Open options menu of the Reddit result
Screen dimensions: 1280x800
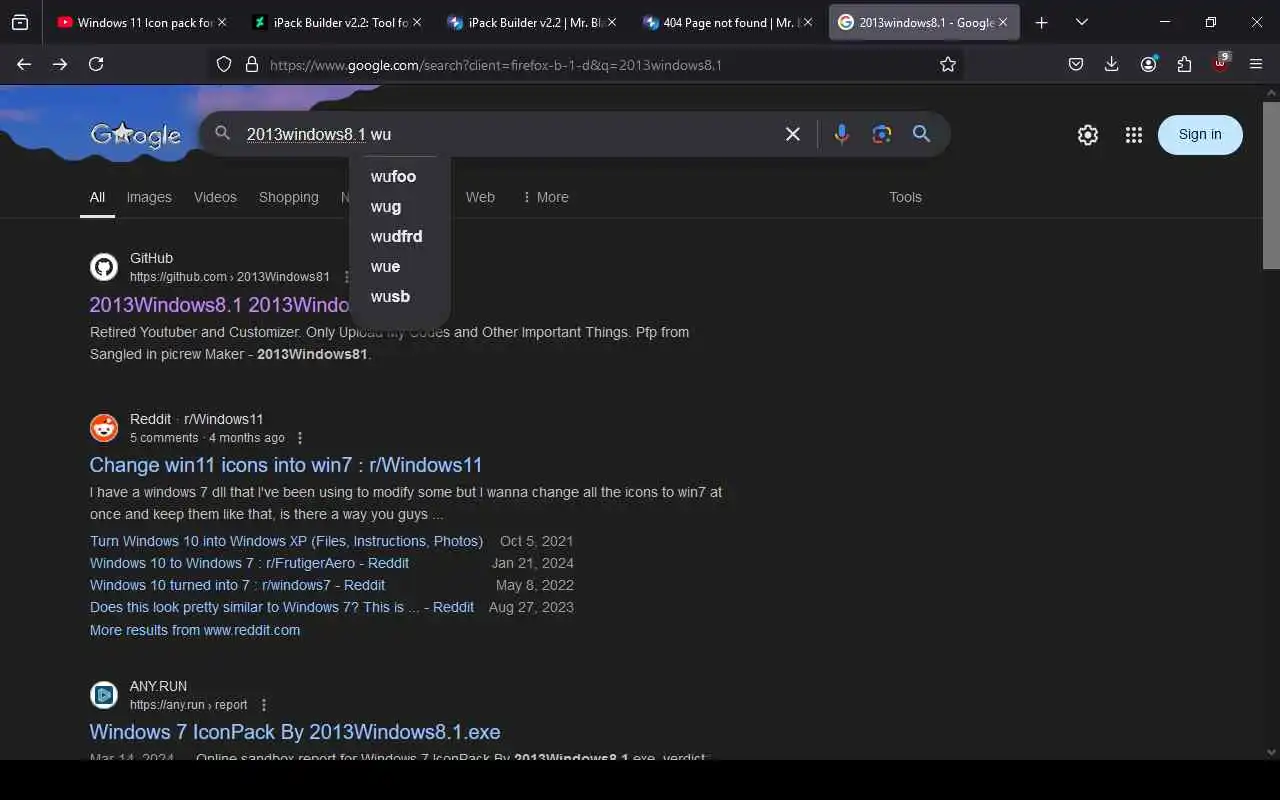[x=300, y=438]
